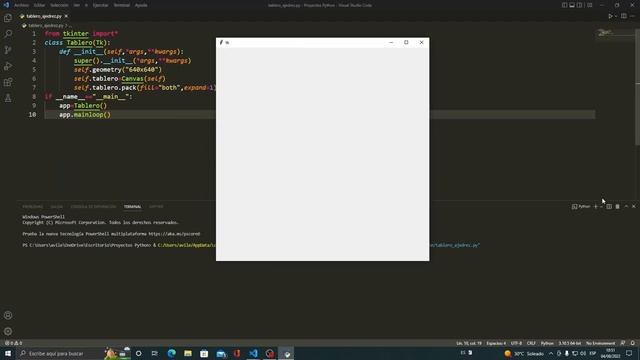This screenshot has height=360, width=640.
Task: Open notifications bell in status bar
Action: [633, 343]
